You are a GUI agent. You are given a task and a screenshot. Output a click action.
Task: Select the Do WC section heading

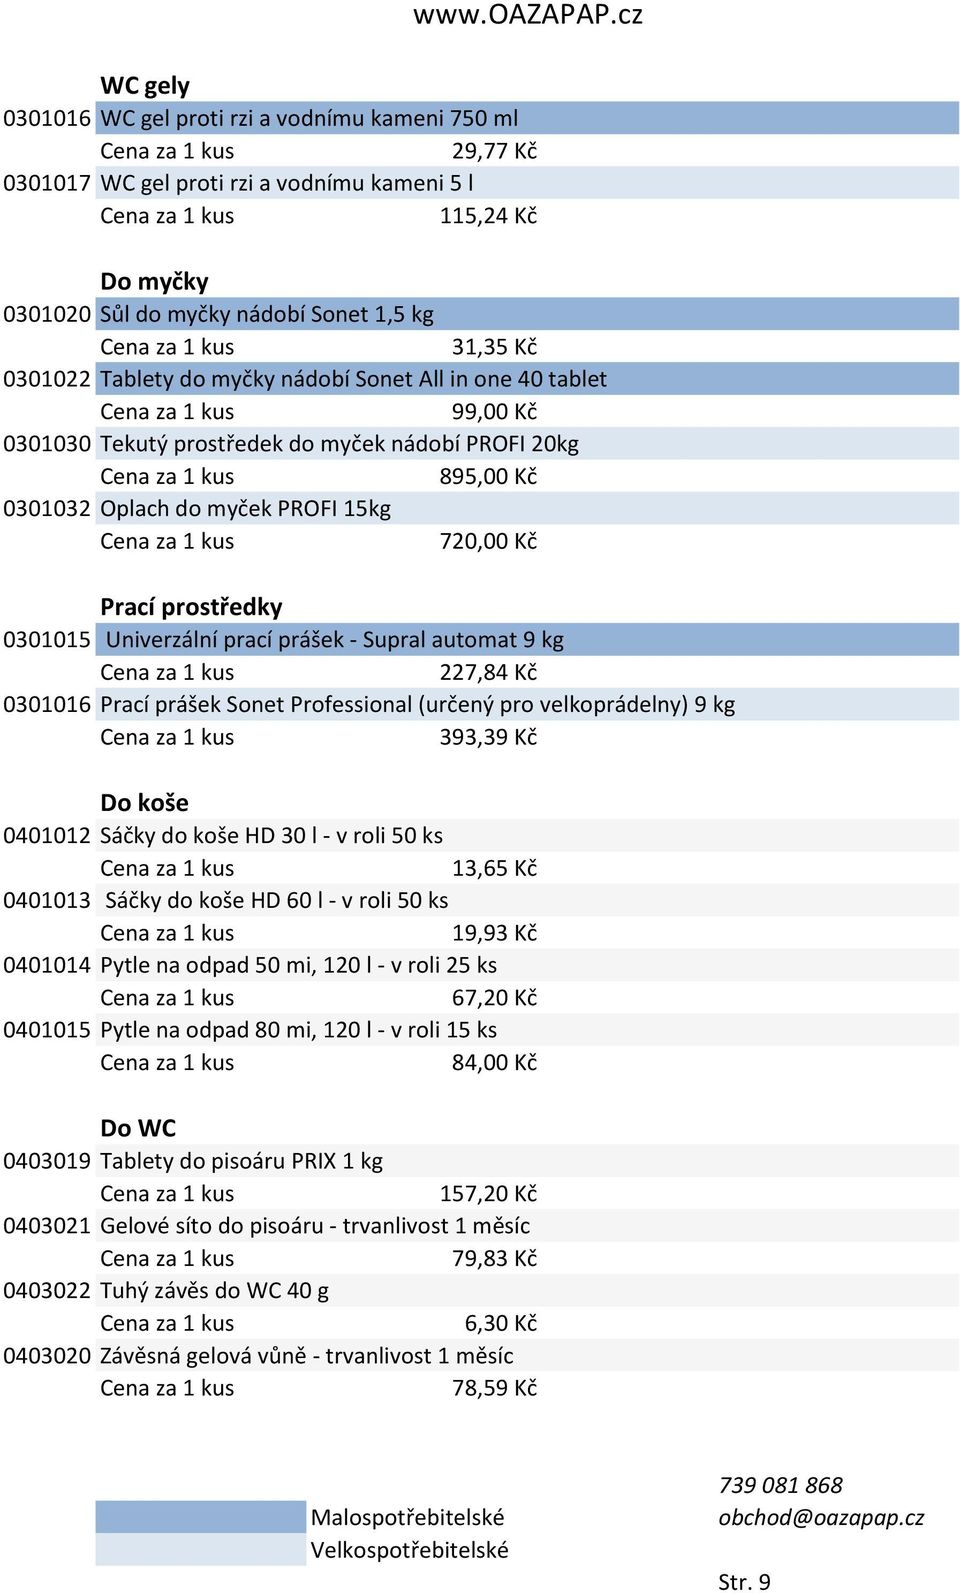tap(138, 1128)
